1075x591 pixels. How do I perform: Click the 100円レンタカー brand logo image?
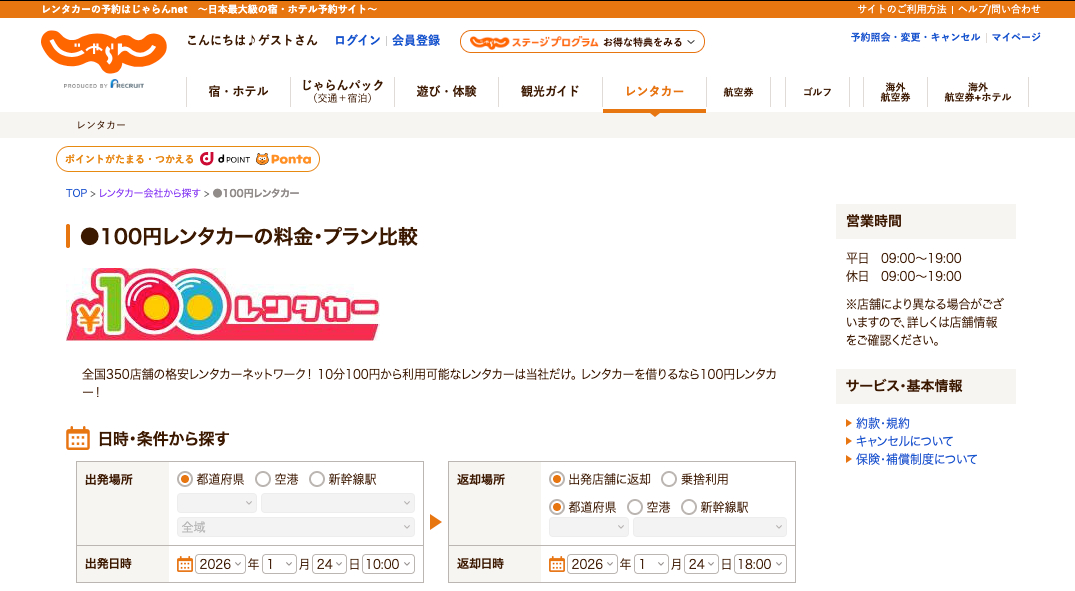click(223, 306)
